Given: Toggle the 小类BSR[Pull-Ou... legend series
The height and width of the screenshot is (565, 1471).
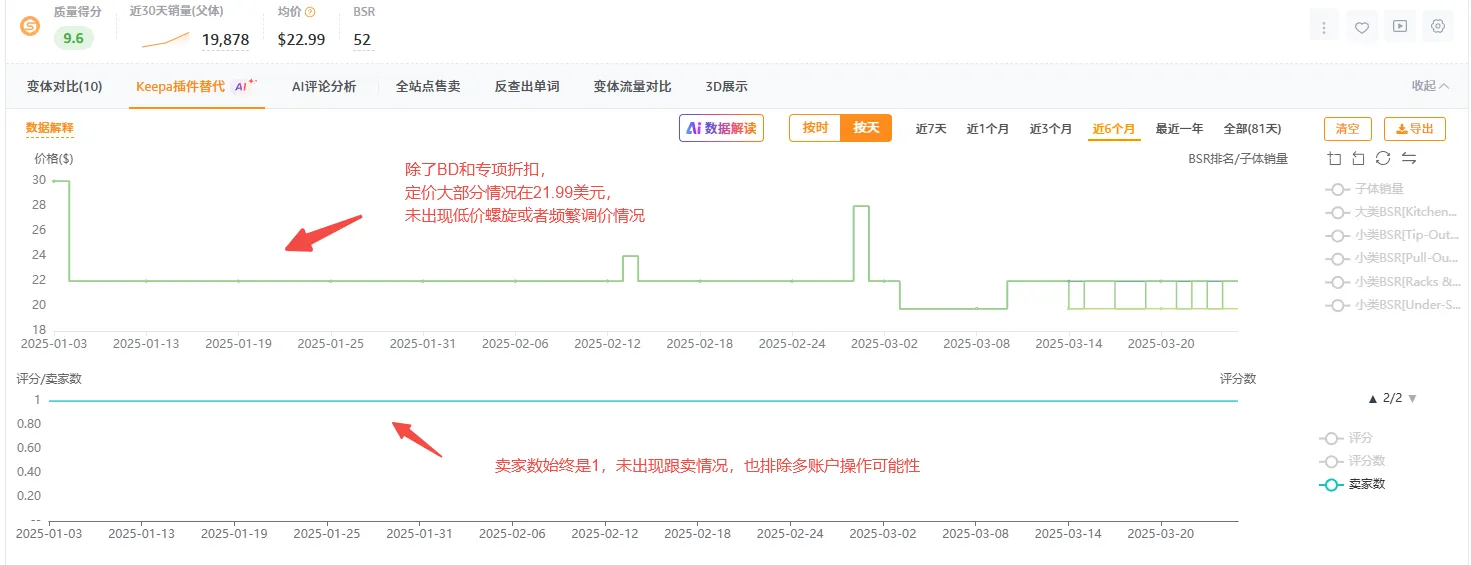Looking at the screenshot, I should [1391, 258].
